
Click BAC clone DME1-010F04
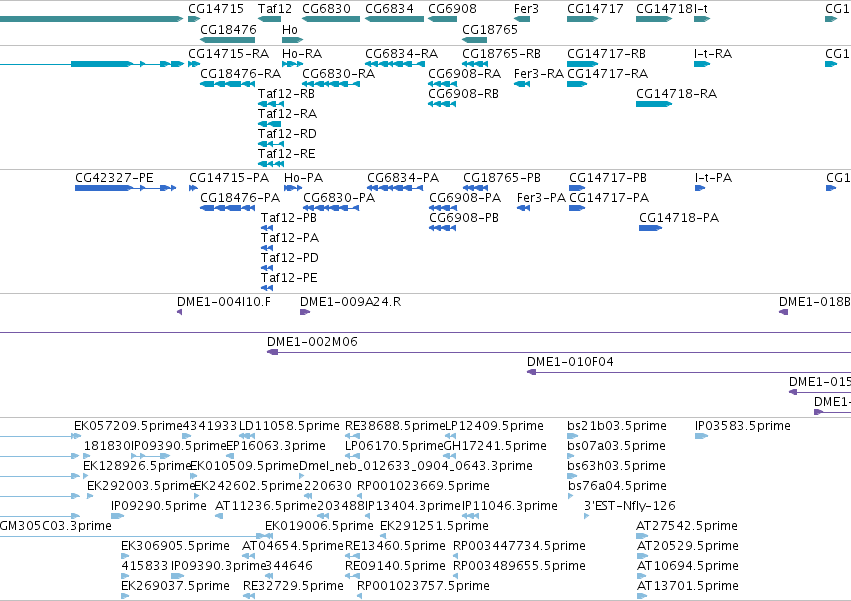[x=570, y=362]
